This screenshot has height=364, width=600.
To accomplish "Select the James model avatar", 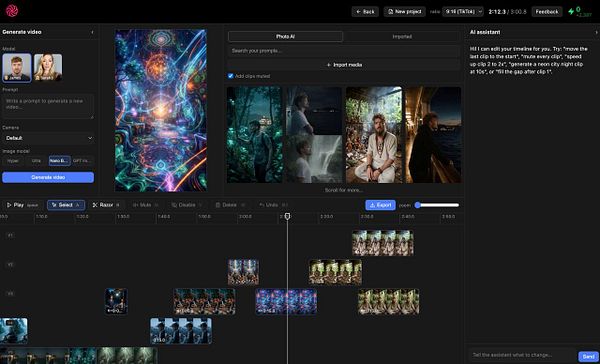I will 17,68.
